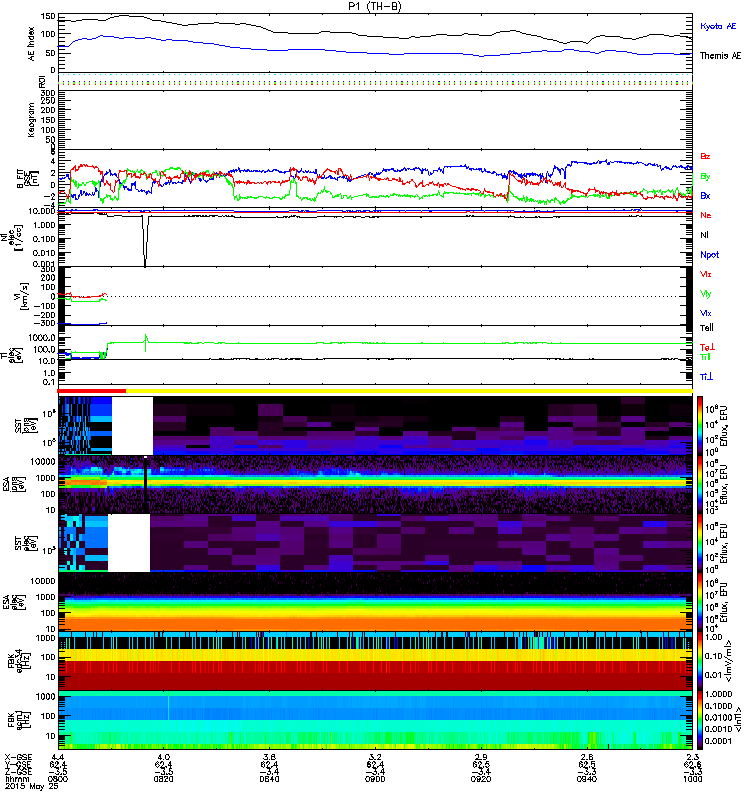750x800 pixels.
Task: Click the SST electrons Eflux colorbar
Action: click(x=700, y=543)
